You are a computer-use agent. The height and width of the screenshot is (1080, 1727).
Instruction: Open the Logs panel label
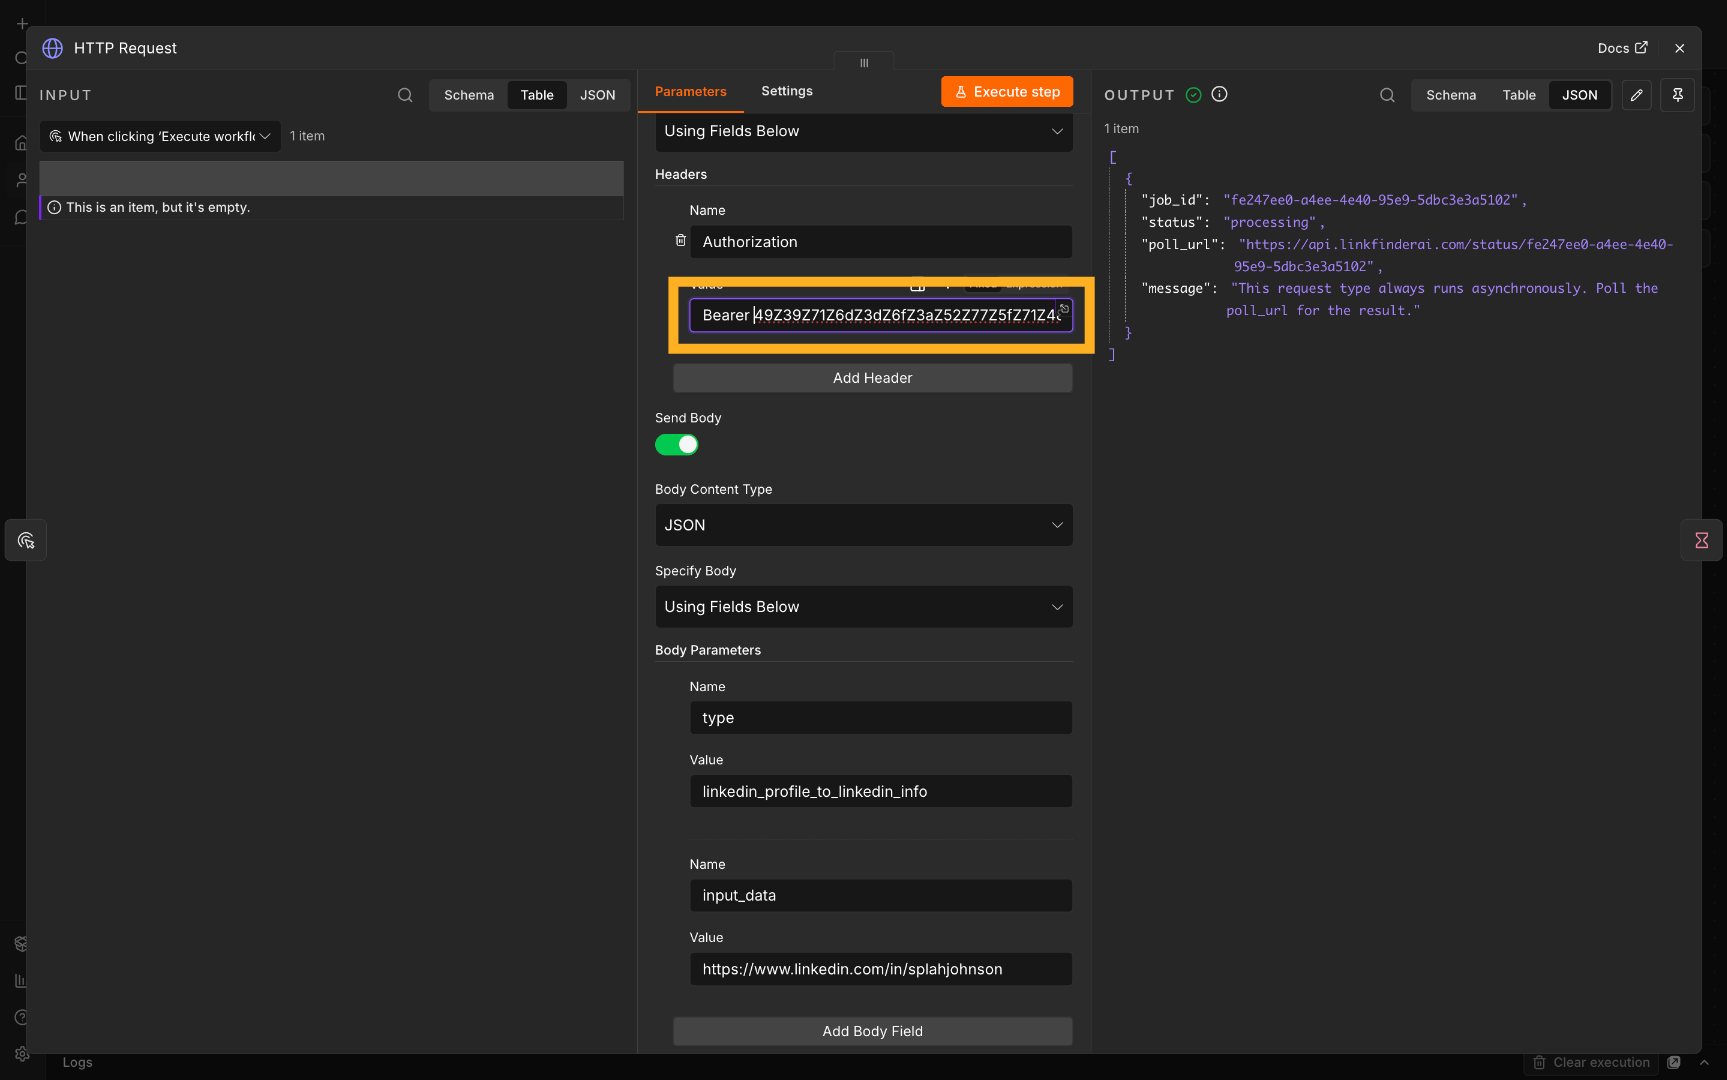pyautogui.click(x=77, y=1062)
